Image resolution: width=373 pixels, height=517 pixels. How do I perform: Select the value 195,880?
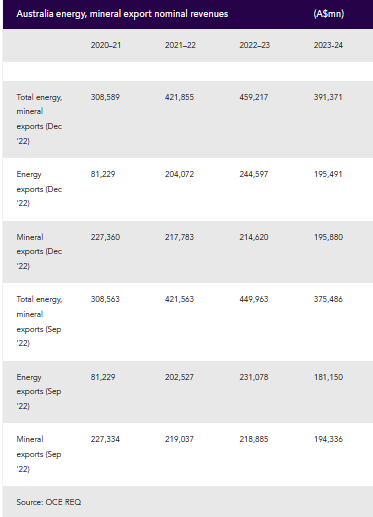coord(328,237)
